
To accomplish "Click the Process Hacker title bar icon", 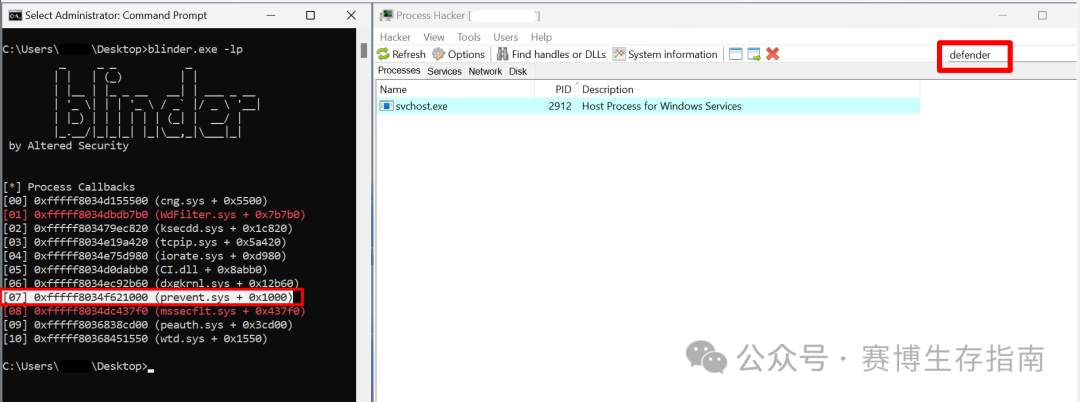I will (387, 15).
